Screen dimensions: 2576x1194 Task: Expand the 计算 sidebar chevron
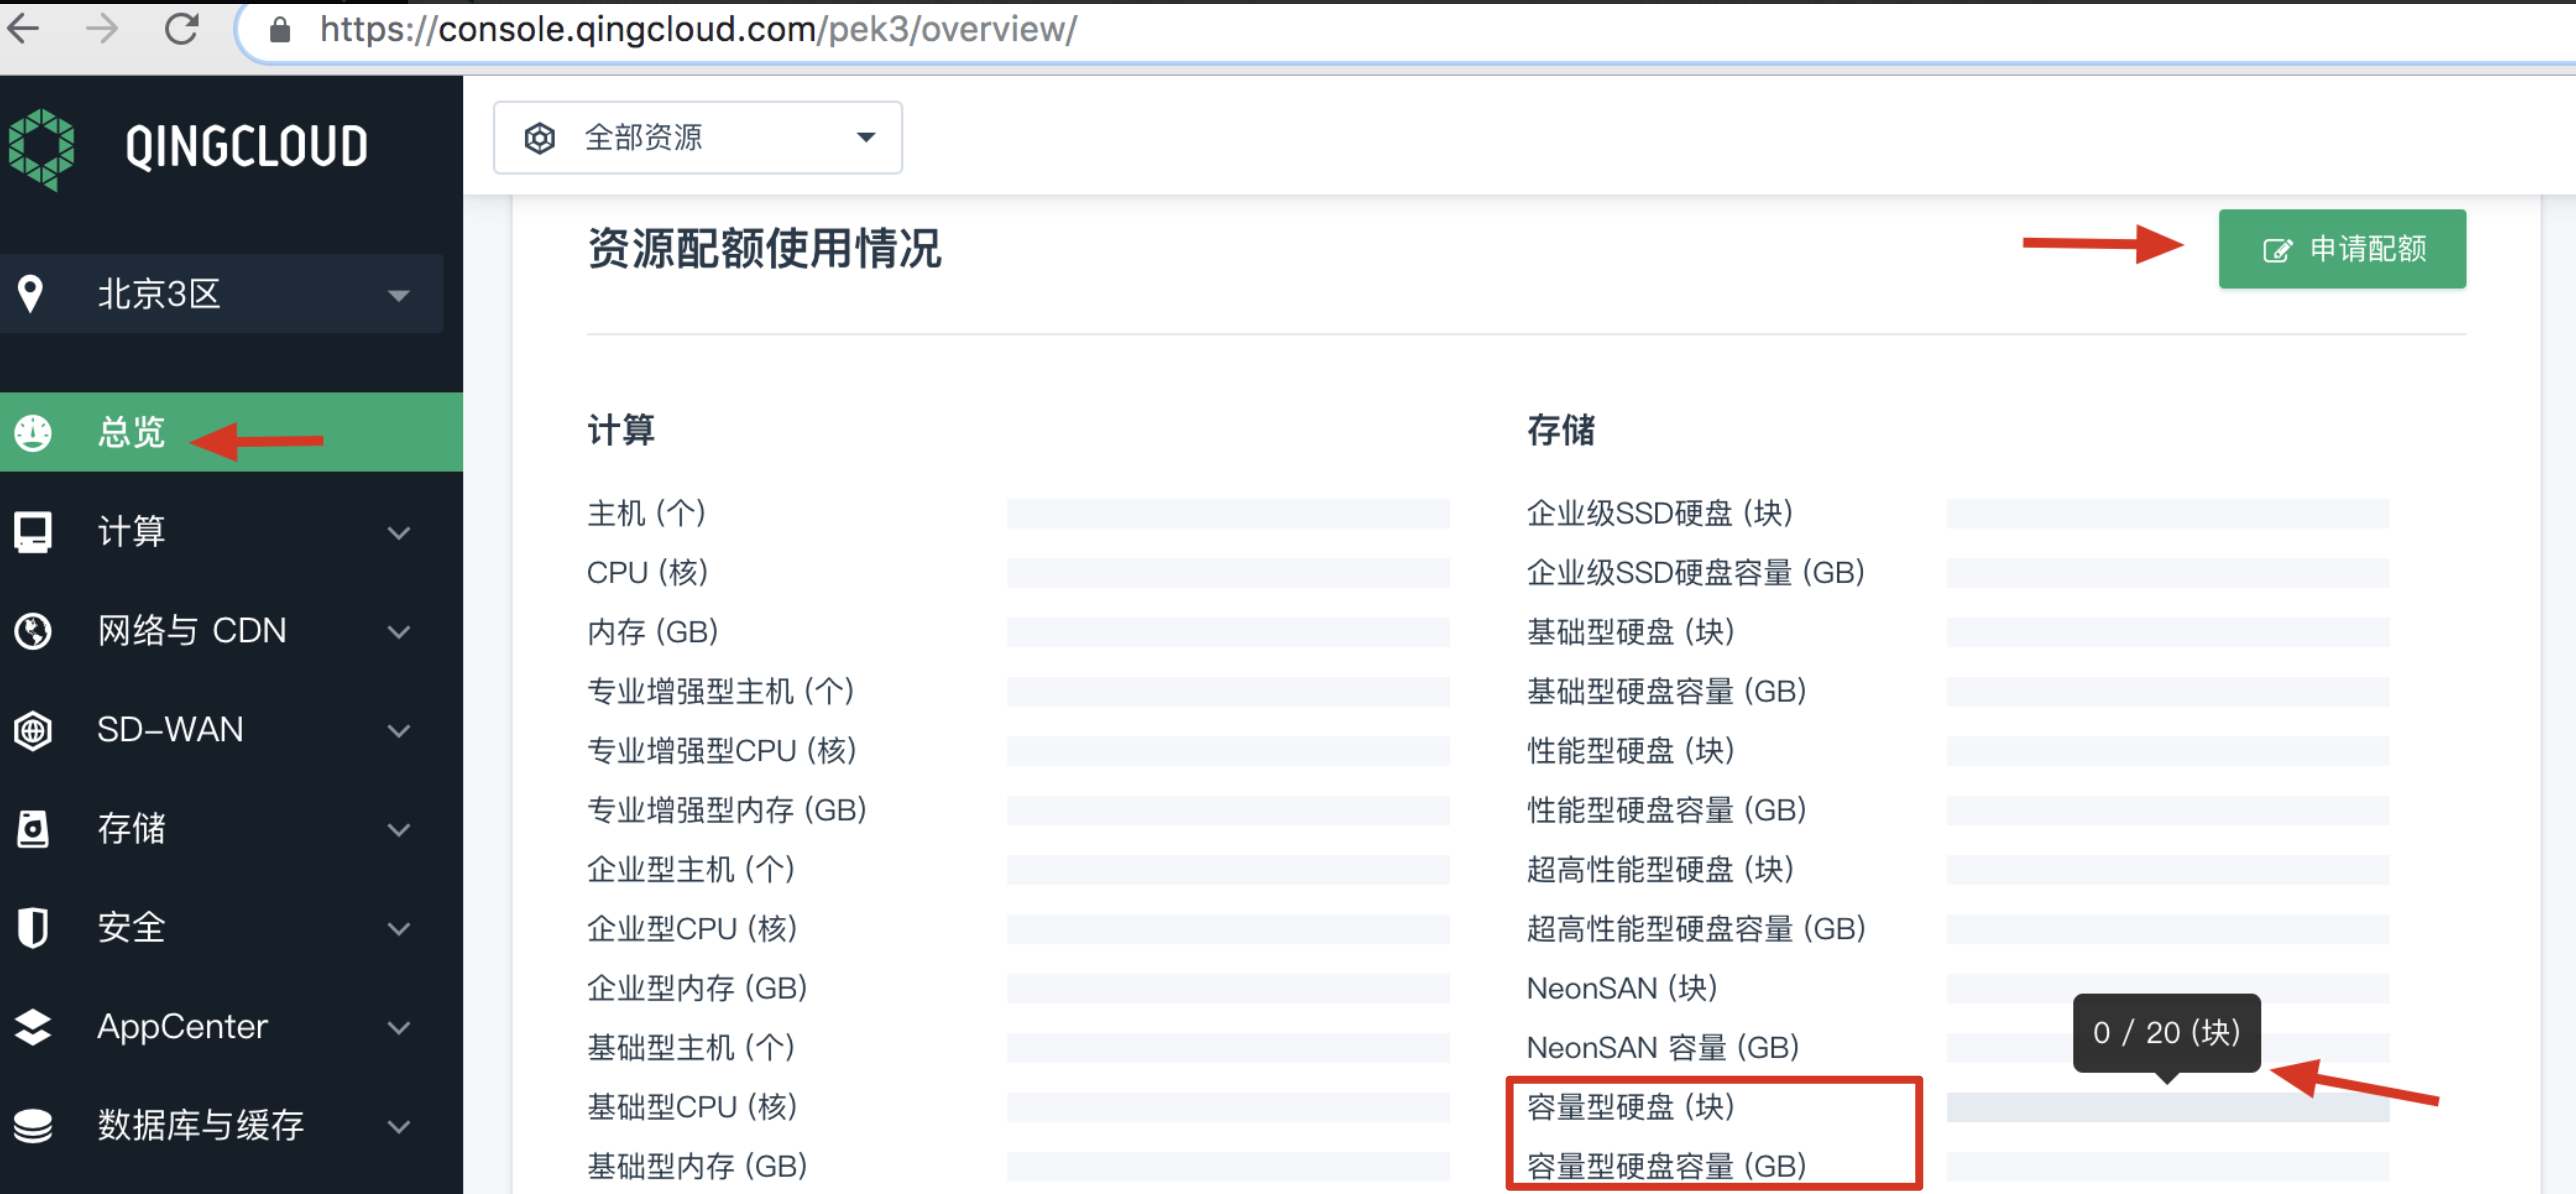tap(399, 533)
